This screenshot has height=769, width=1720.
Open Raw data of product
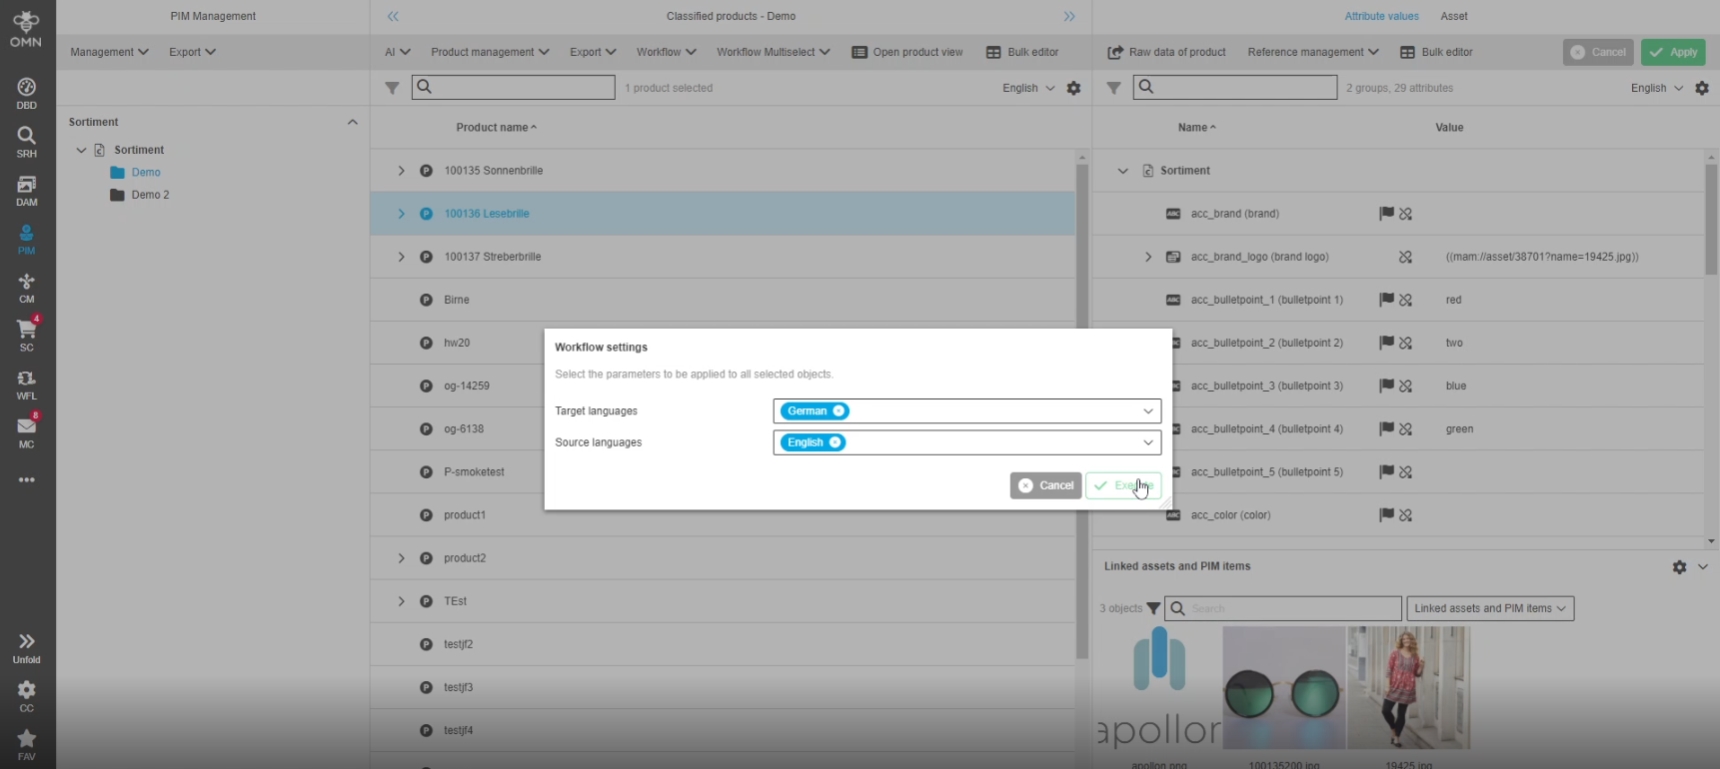click(x=1166, y=52)
